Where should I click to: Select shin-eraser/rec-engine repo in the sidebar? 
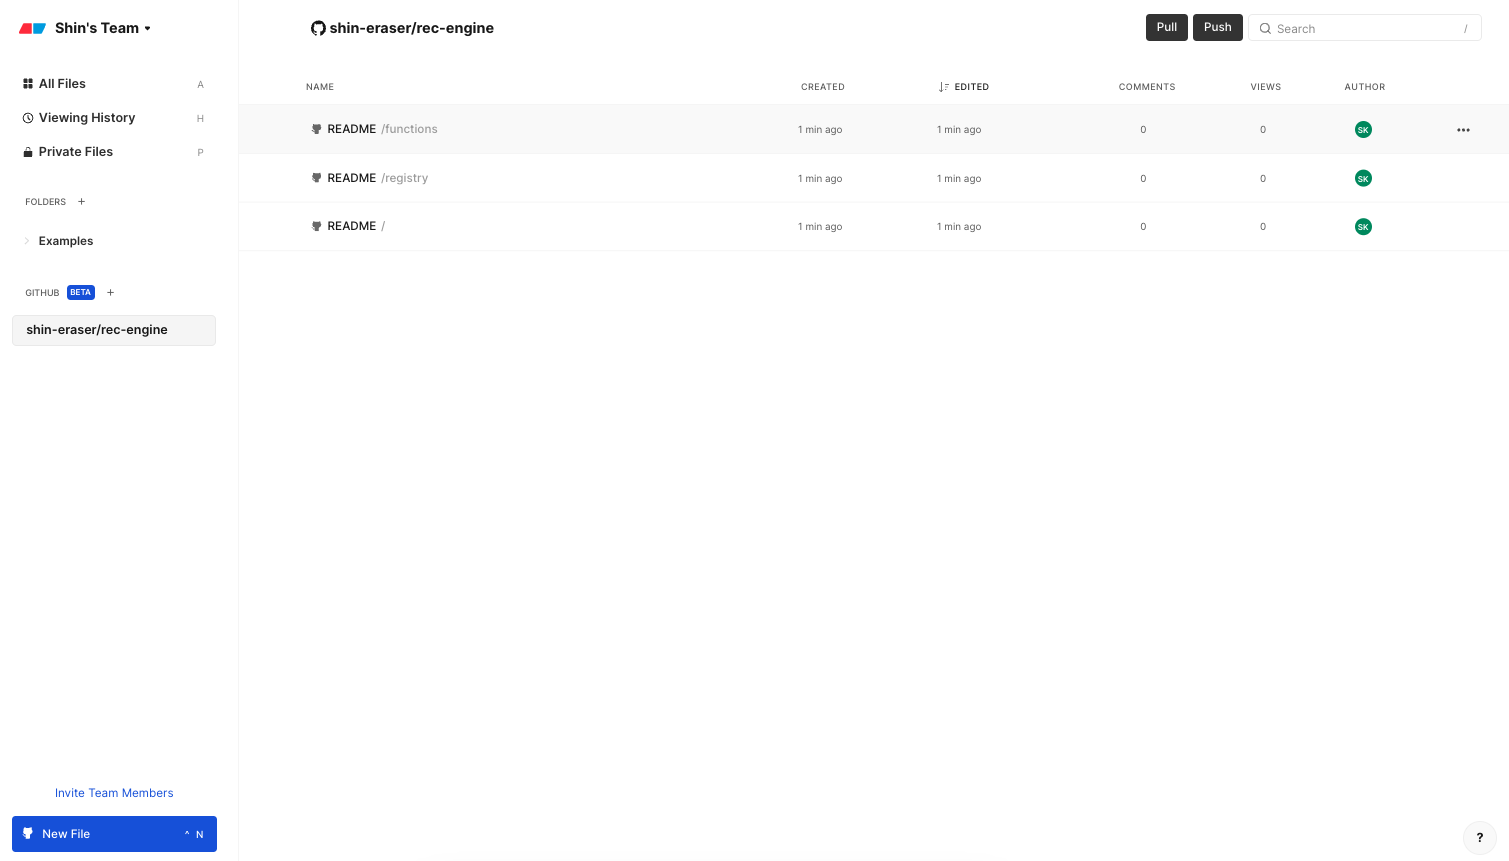tap(114, 330)
